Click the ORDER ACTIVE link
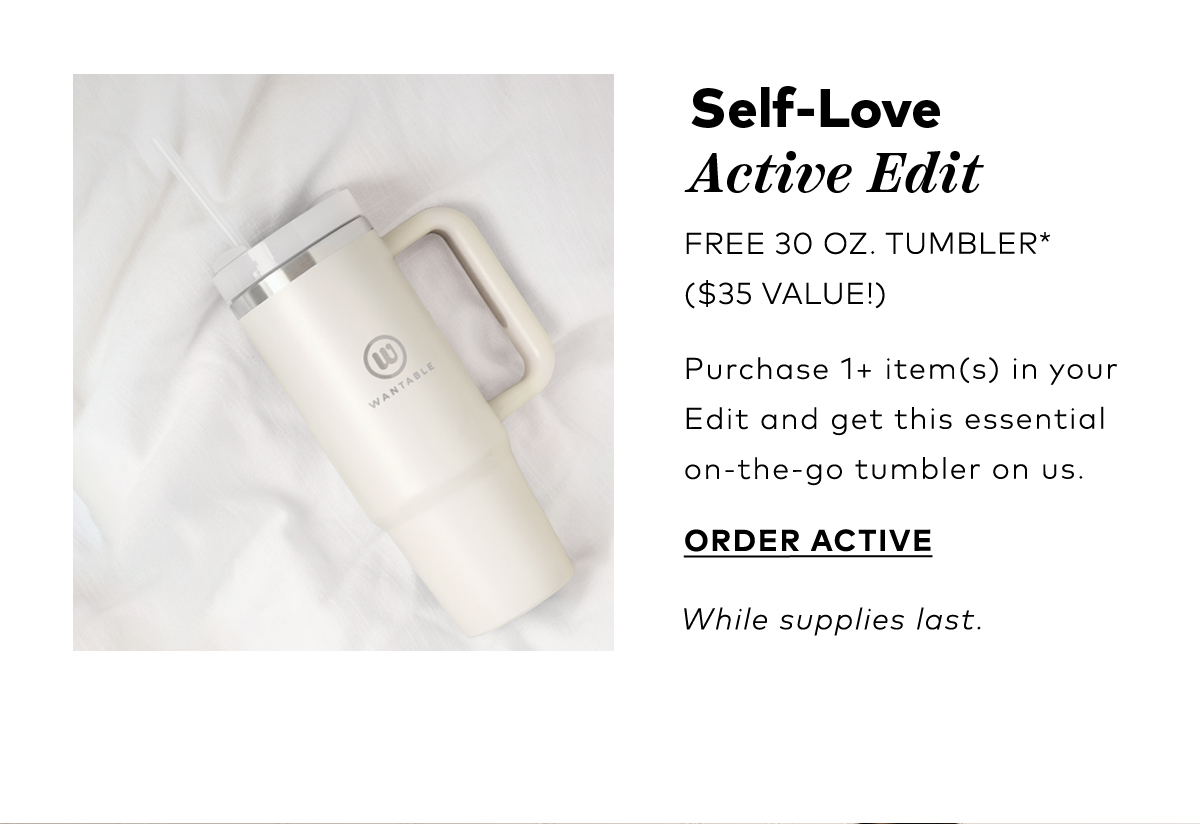1200x824 pixels. pyautogui.click(x=808, y=541)
